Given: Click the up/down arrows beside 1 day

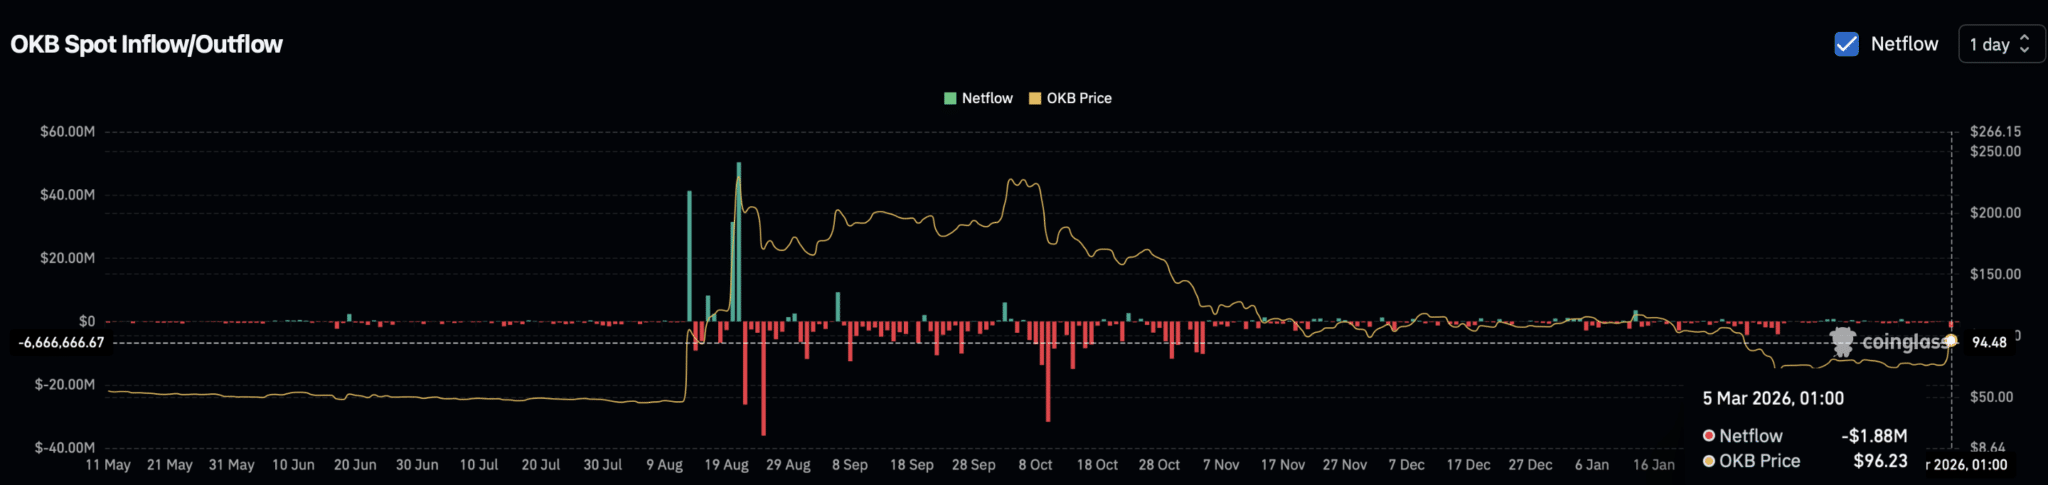Looking at the screenshot, I should [x=2025, y=44].
